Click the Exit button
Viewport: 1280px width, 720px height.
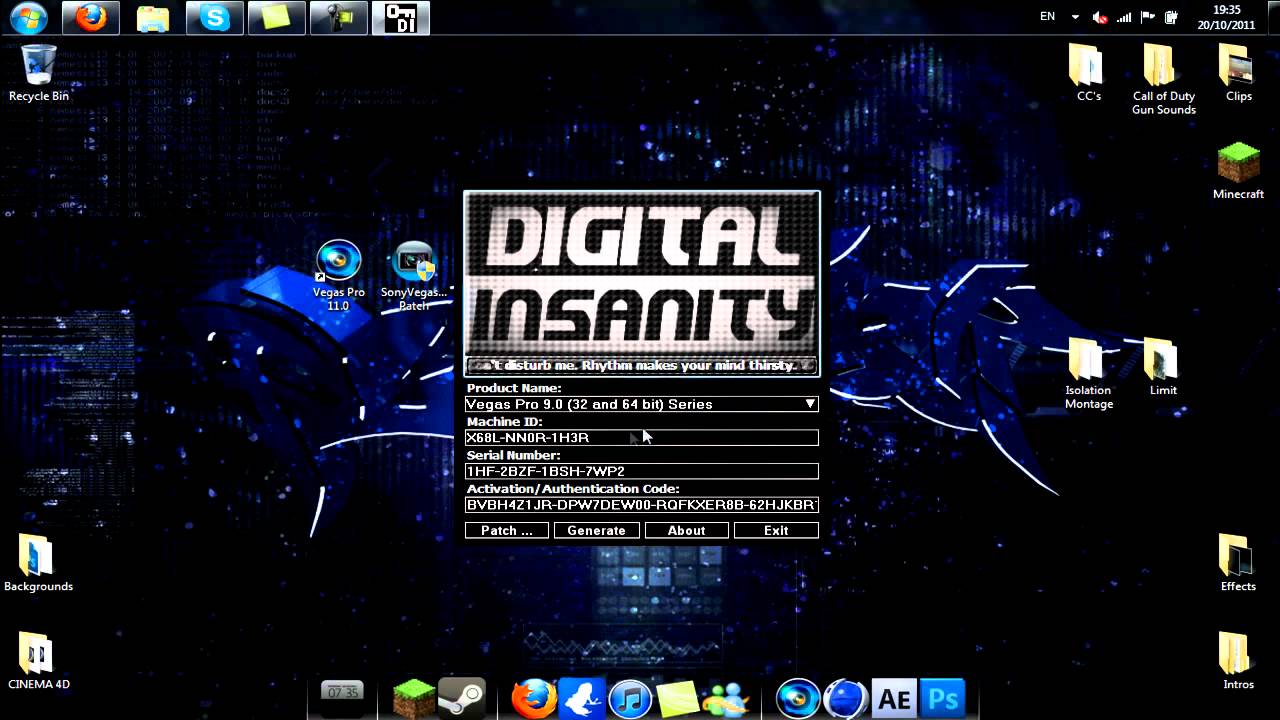(x=776, y=530)
